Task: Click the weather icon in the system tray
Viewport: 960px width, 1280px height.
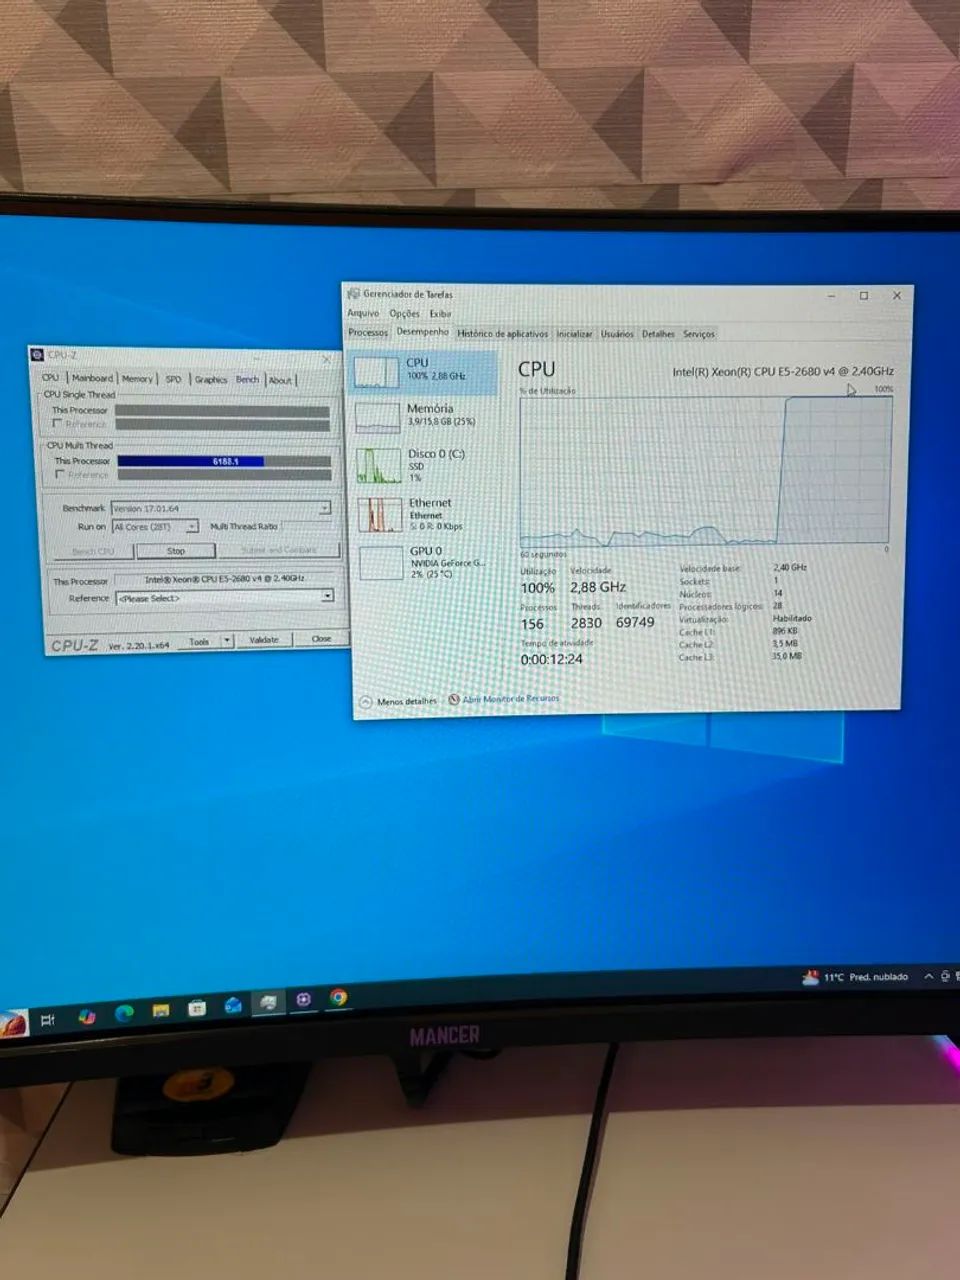Action: tap(810, 977)
